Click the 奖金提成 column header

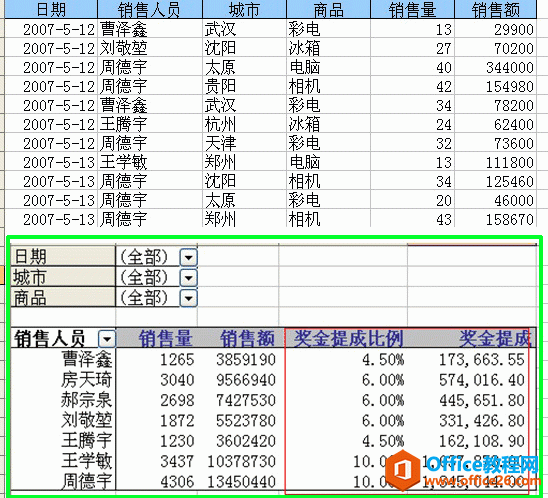coord(495,338)
